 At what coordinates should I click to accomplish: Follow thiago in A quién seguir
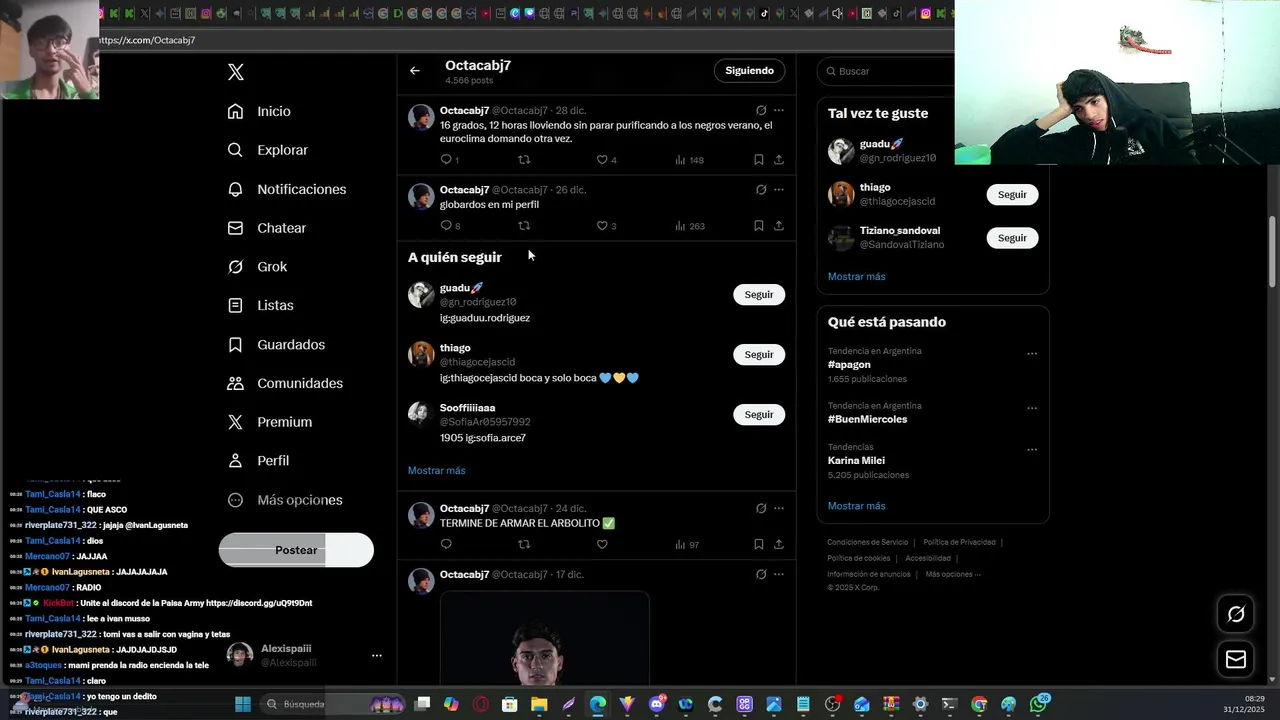(x=759, y=355)
